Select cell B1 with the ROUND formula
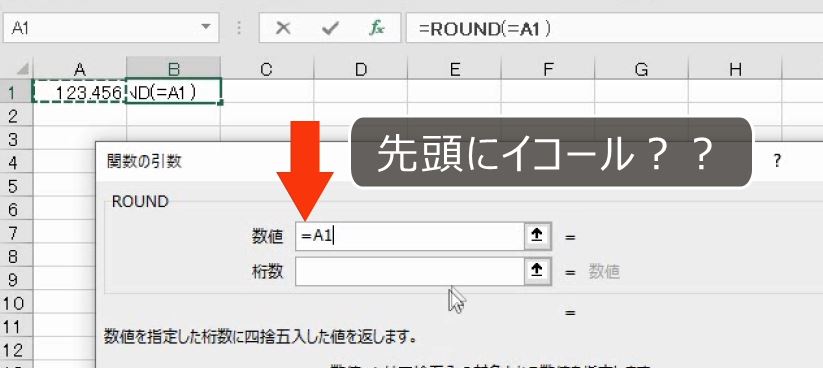Image resolution: width=823 pixels, height=368 pixels. pos(174,92)
